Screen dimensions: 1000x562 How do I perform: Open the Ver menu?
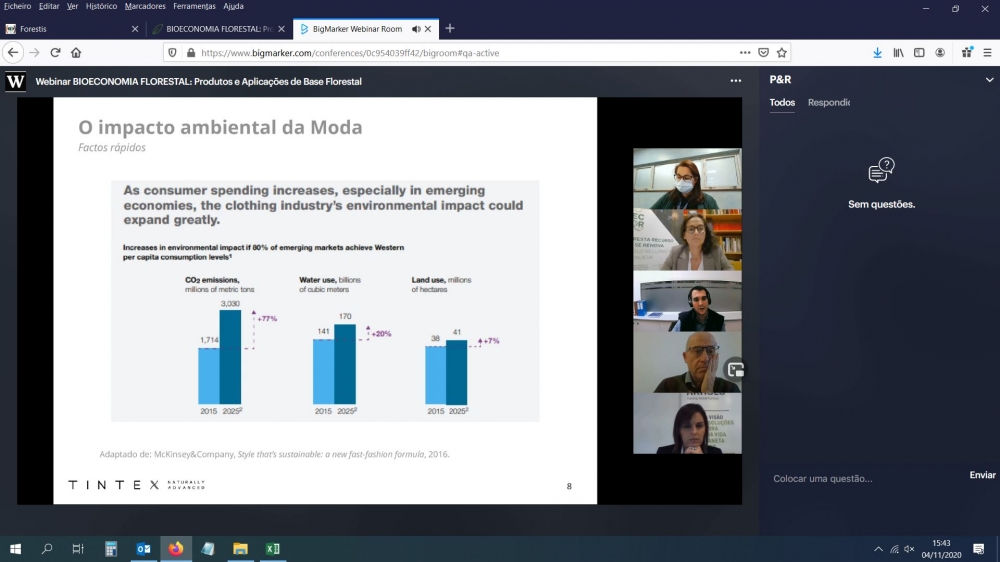coord(72,6)
